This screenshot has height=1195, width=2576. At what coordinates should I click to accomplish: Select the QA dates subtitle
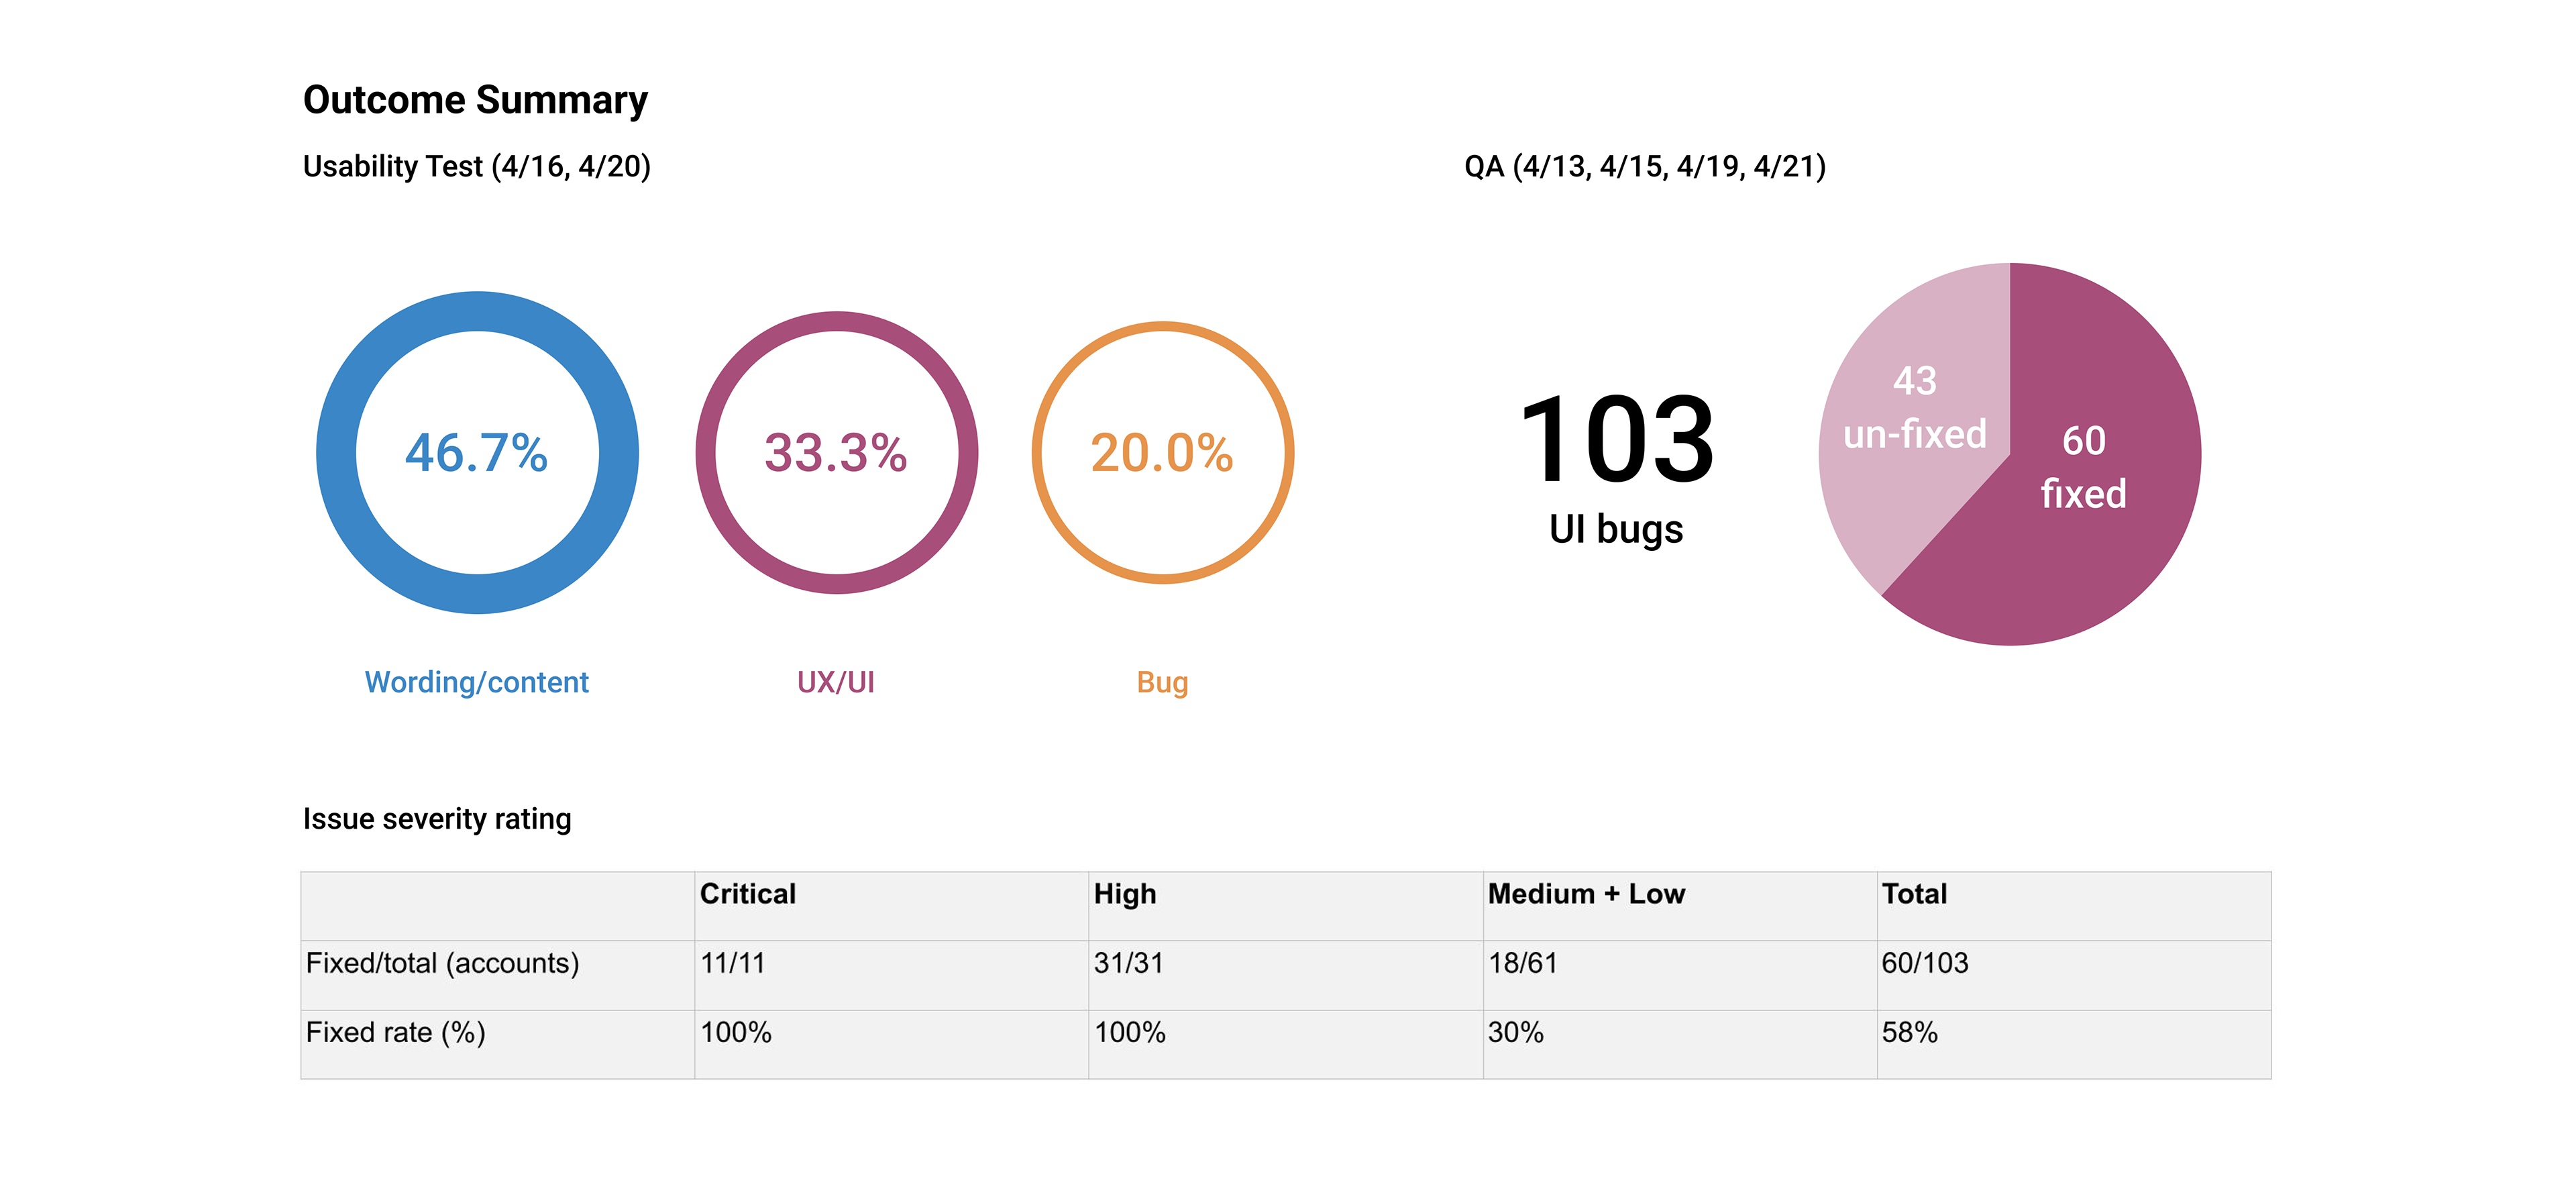tap(1644, 166)
